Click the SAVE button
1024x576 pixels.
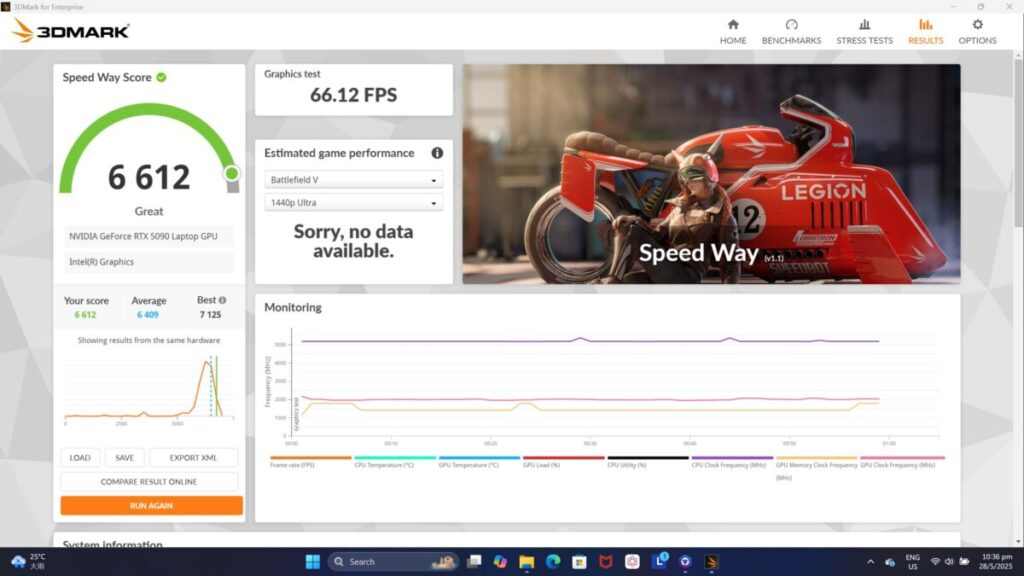tap(125, 458)
